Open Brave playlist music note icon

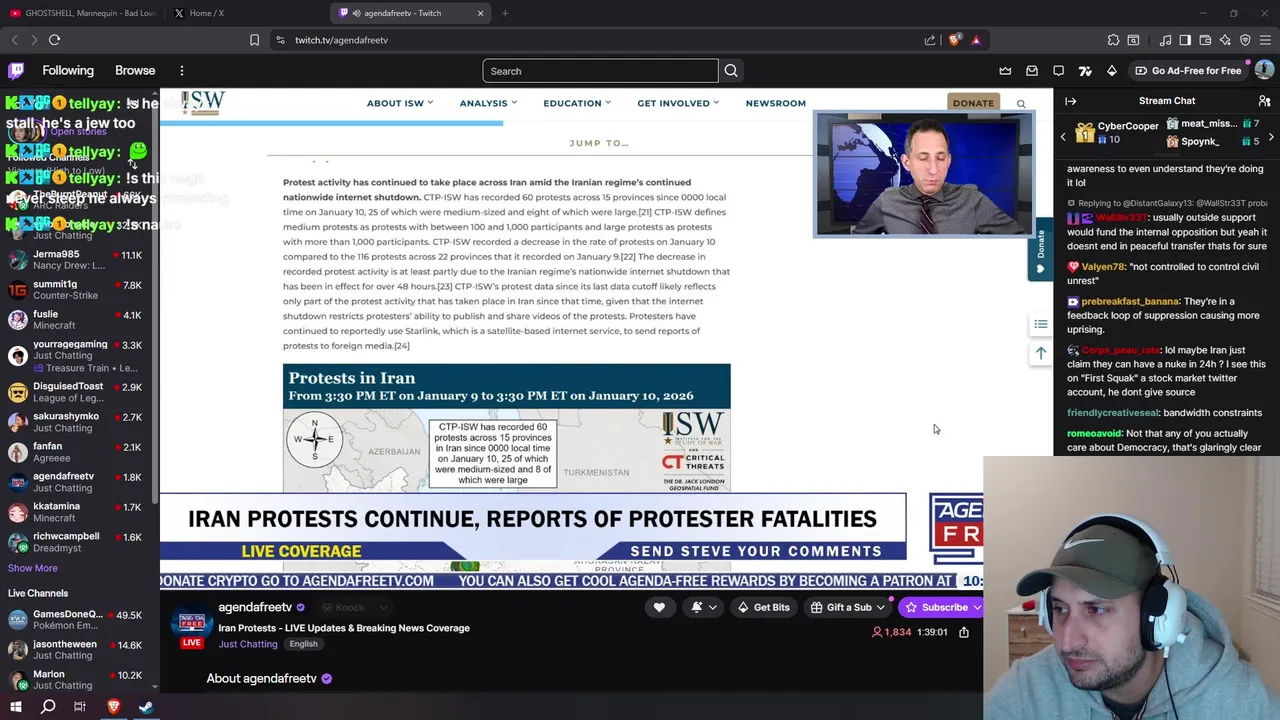1165,40
